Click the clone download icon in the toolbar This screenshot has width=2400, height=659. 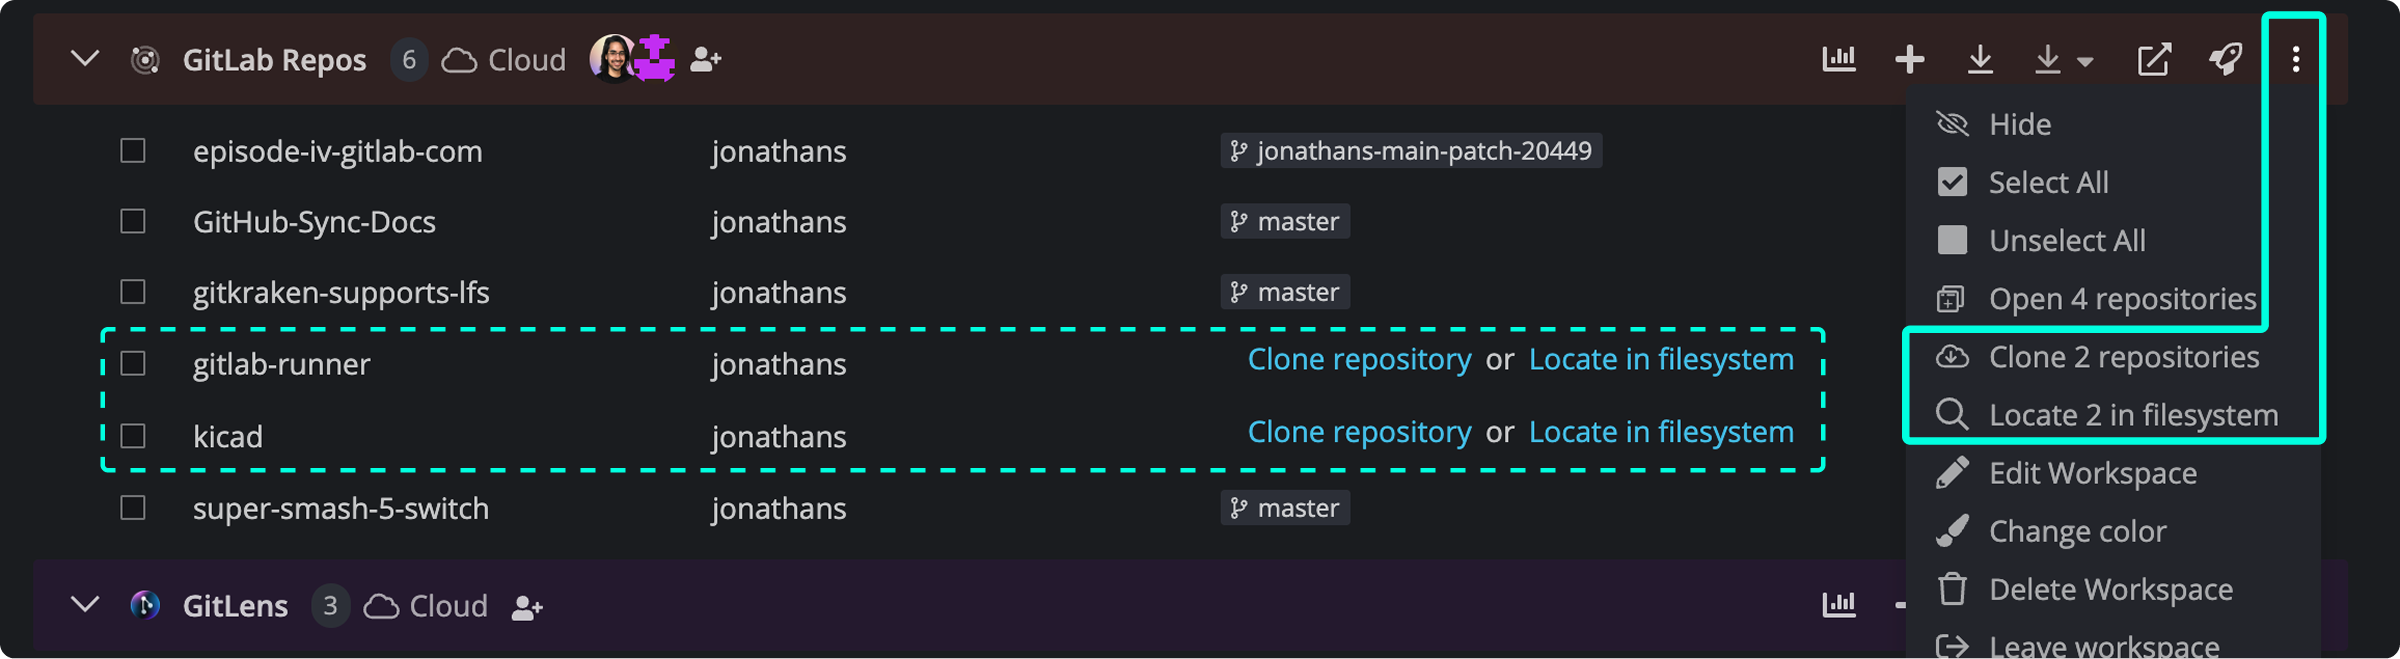[x=1981, y=59]
